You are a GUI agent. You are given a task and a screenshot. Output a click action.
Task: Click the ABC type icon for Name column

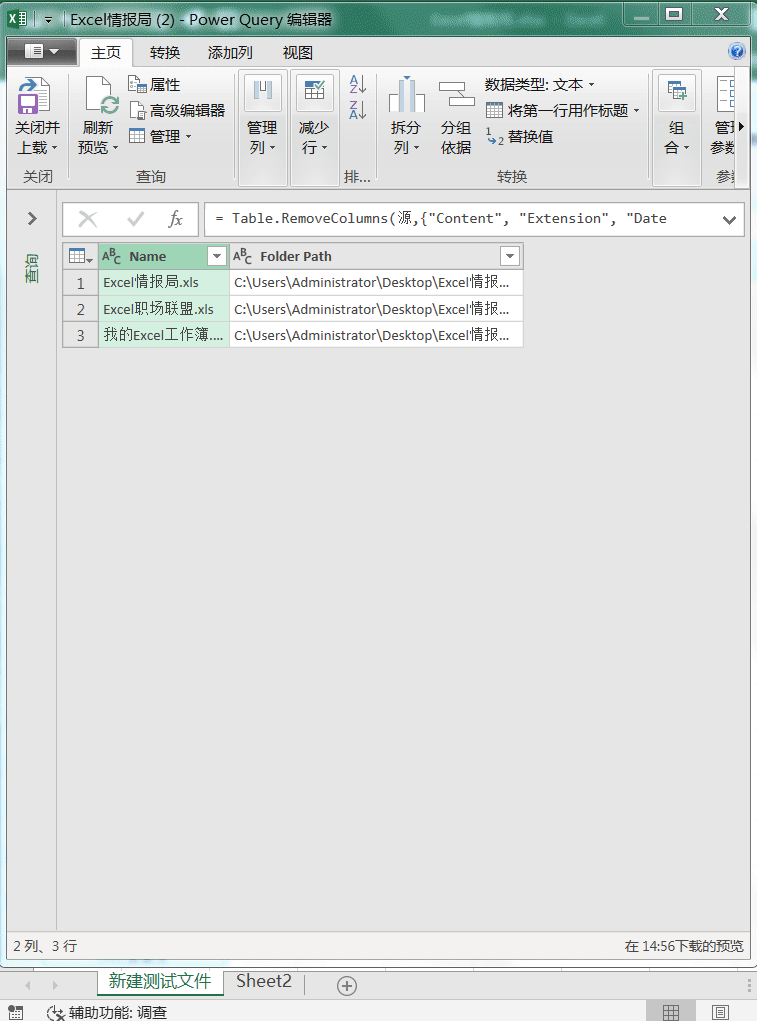[x=111, y=257]
